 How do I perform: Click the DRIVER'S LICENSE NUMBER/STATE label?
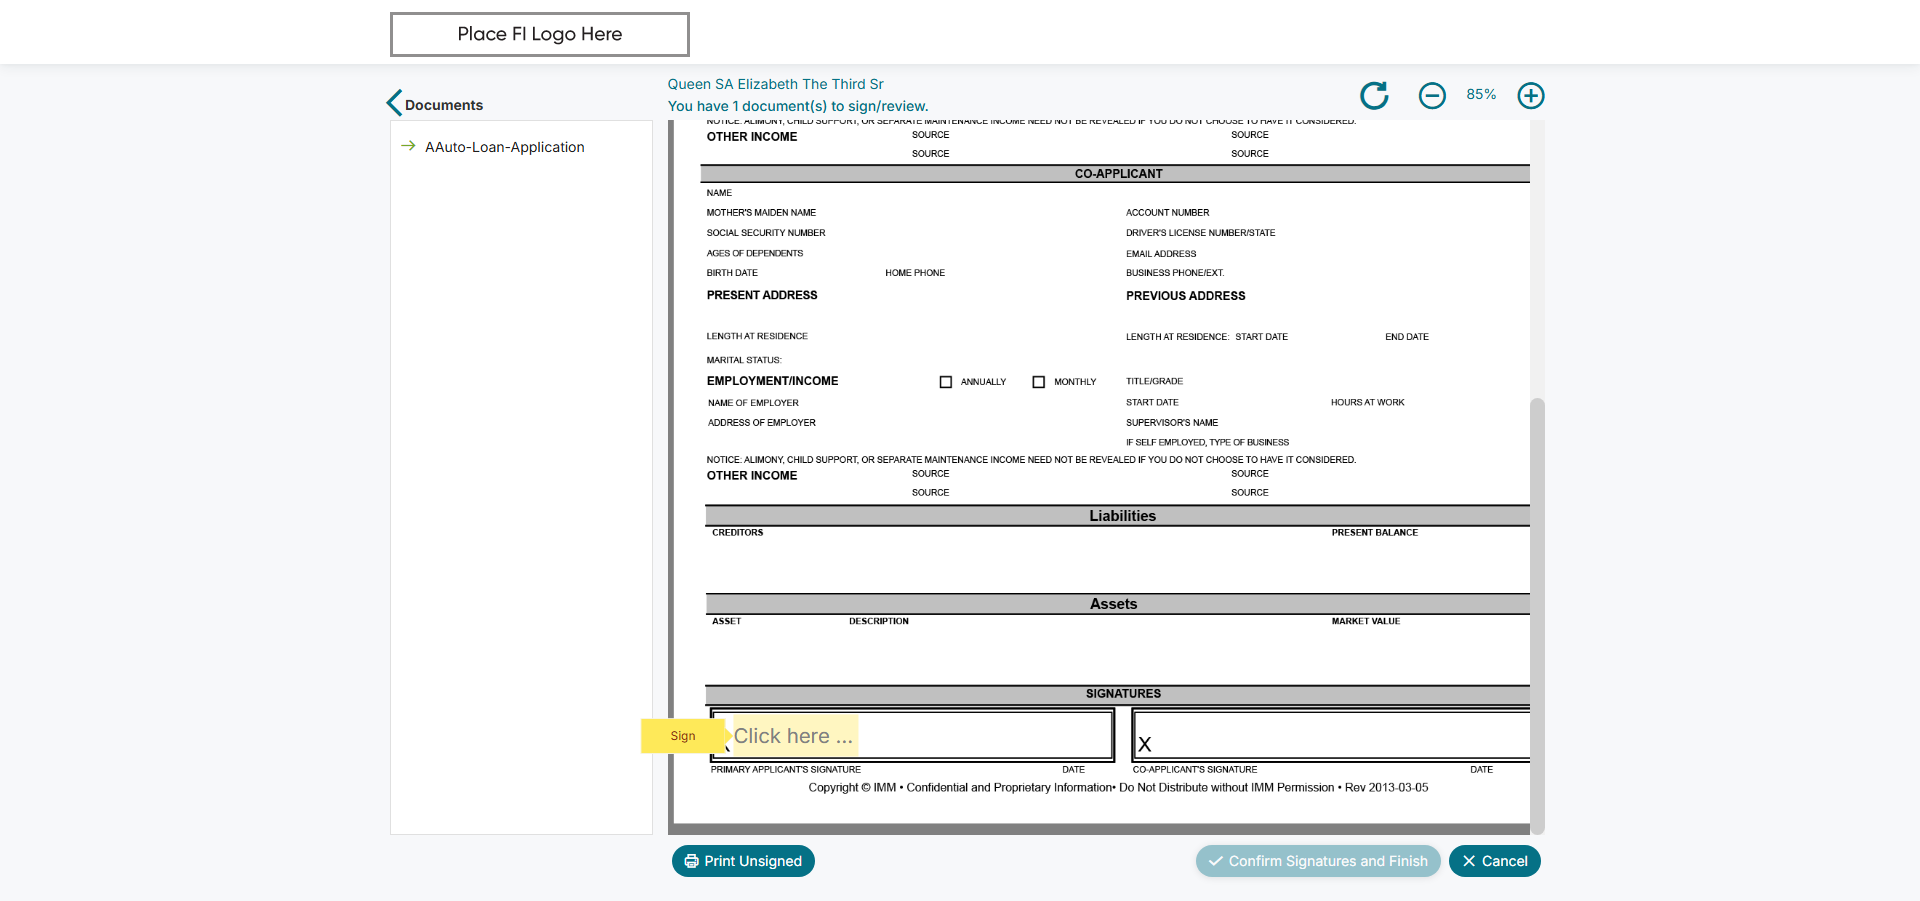click(1201, 233)
